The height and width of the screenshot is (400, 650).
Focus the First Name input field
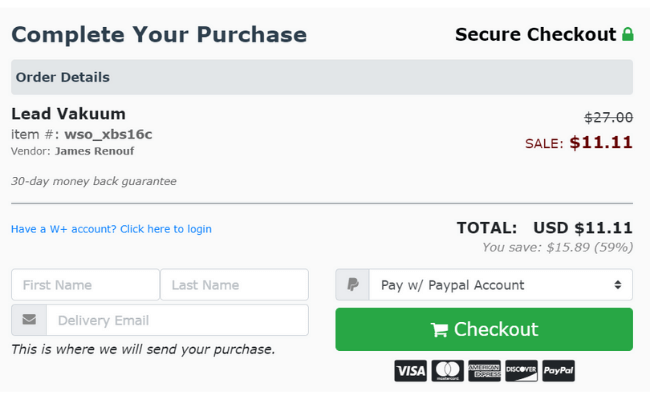point(85,285)
